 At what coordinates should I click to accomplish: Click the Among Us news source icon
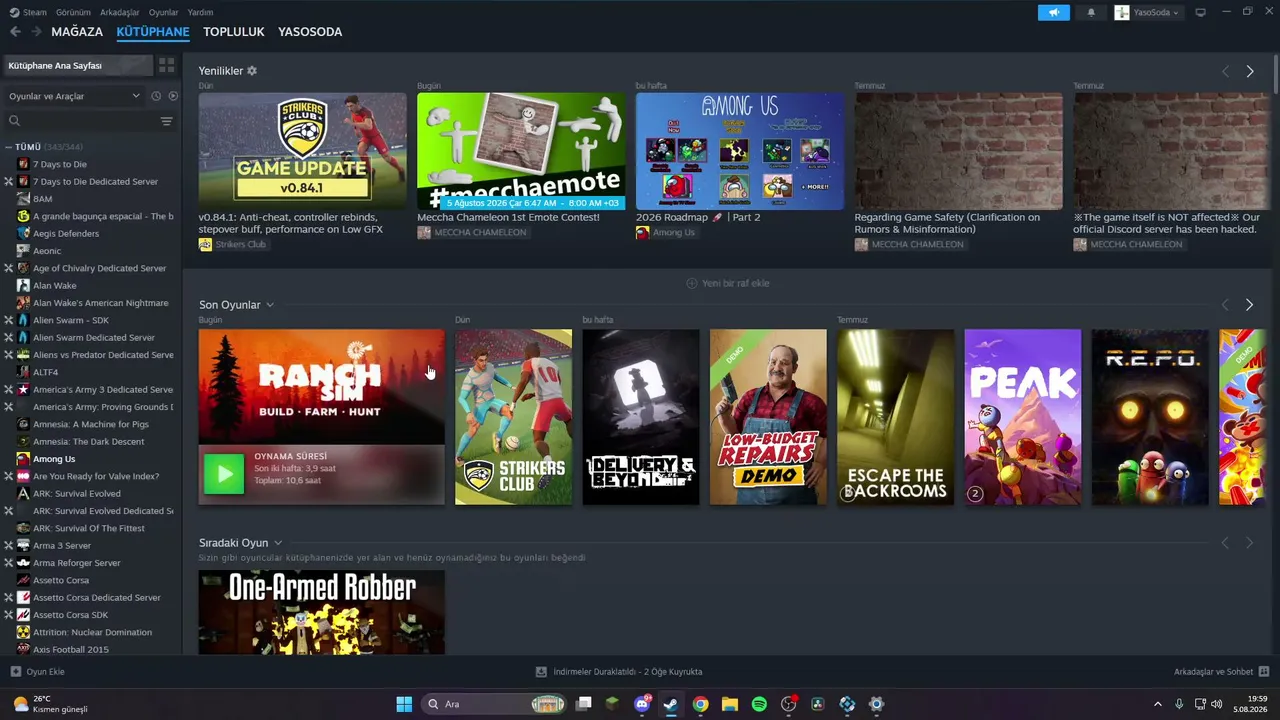click(642, 233)
